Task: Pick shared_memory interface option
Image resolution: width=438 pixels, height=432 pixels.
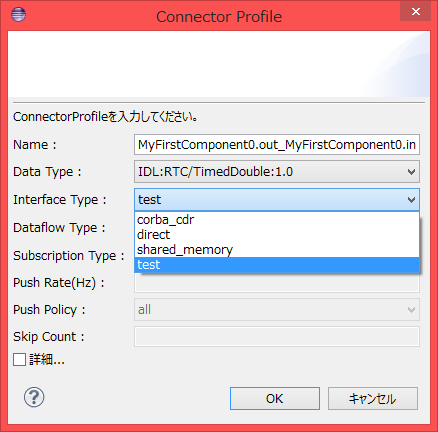Action: pyautogui.click(x=277, y=250)
